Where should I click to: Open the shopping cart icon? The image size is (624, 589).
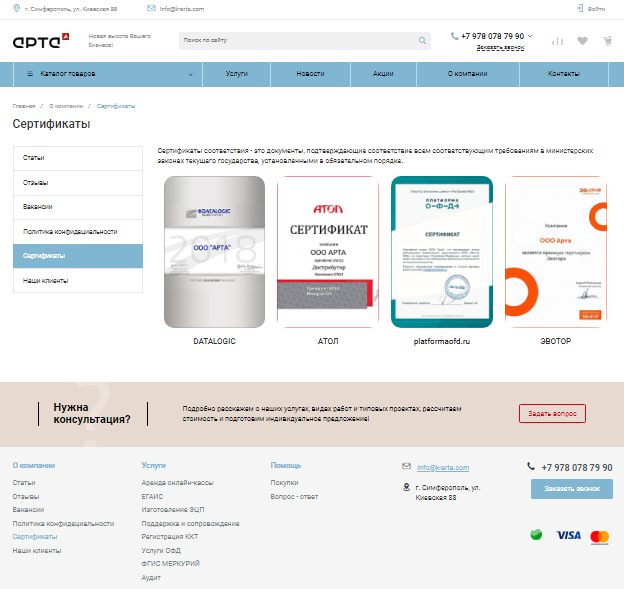pos(607,41)
